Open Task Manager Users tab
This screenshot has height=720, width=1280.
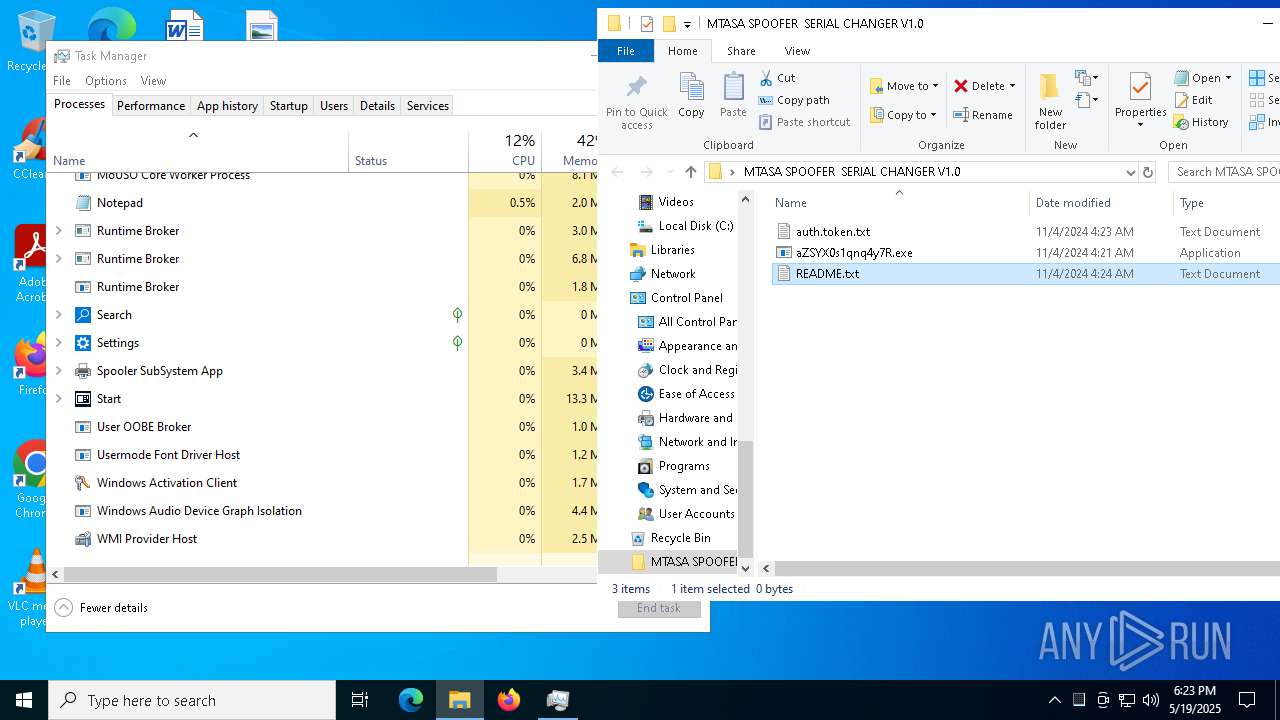334,106
